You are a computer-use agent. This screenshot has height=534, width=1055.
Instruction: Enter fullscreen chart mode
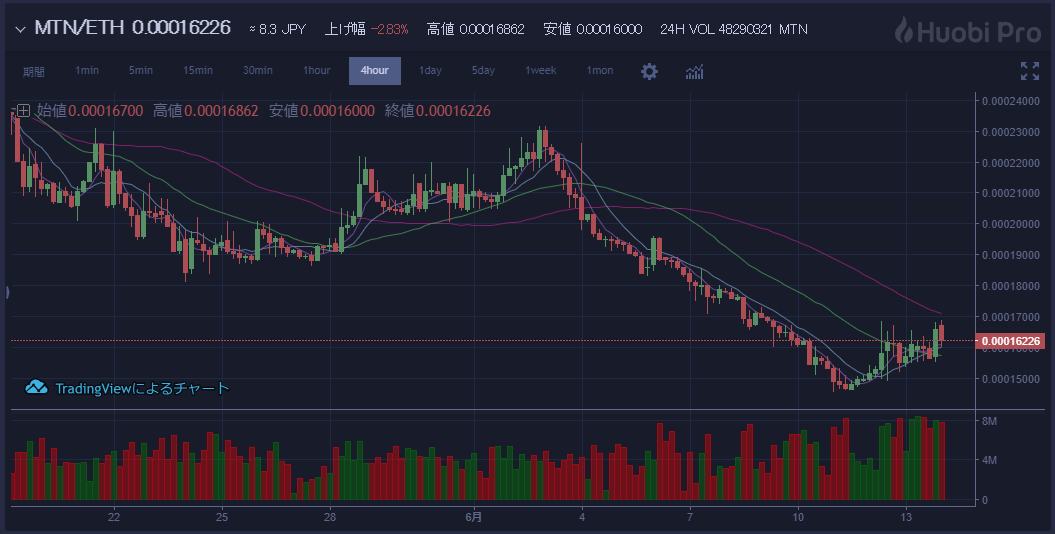[x=1029, y=71]
